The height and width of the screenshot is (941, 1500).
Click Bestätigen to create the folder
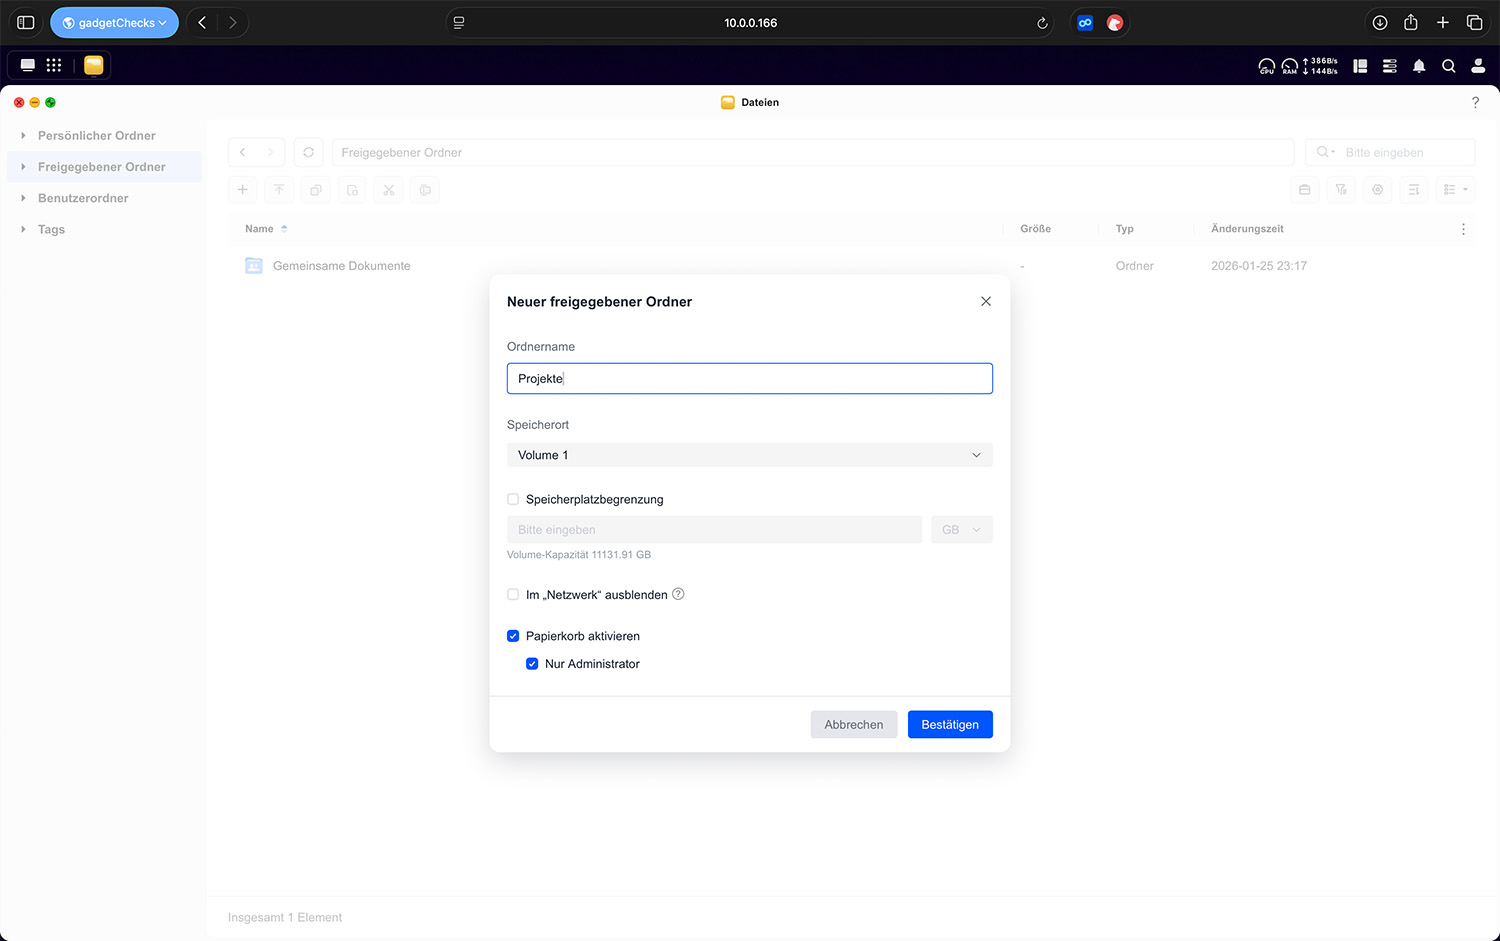click(949, 724)
